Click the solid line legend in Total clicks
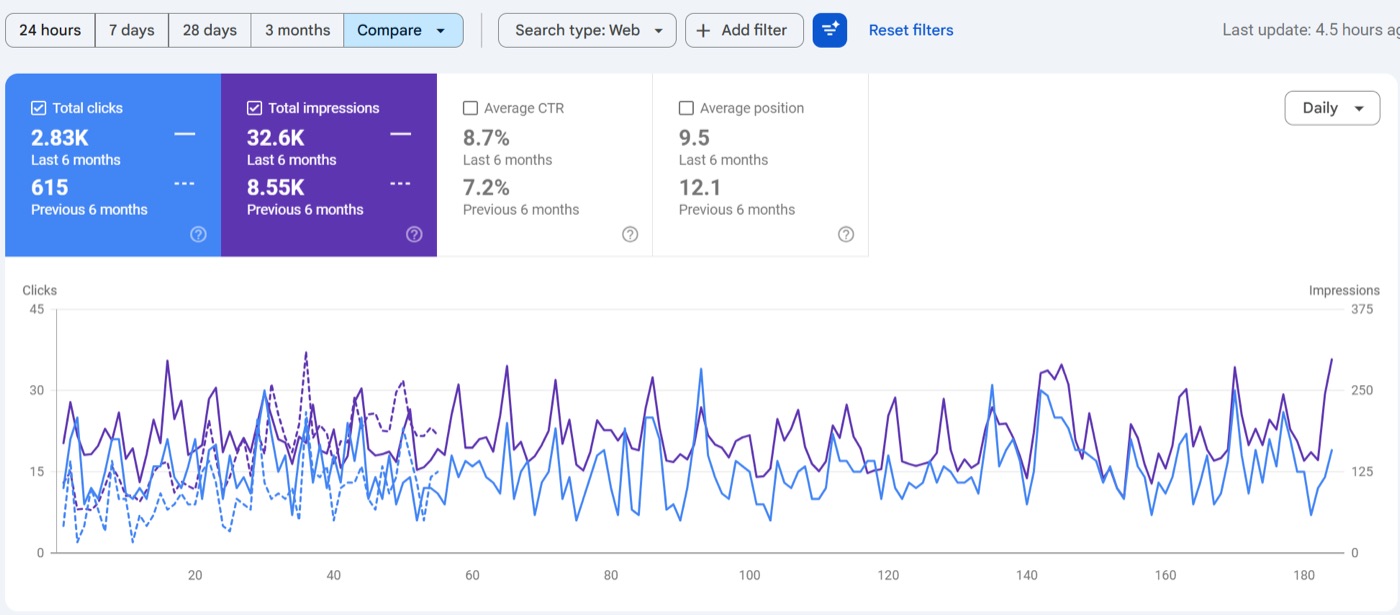 pyautogui.click(x=184, y=134)
